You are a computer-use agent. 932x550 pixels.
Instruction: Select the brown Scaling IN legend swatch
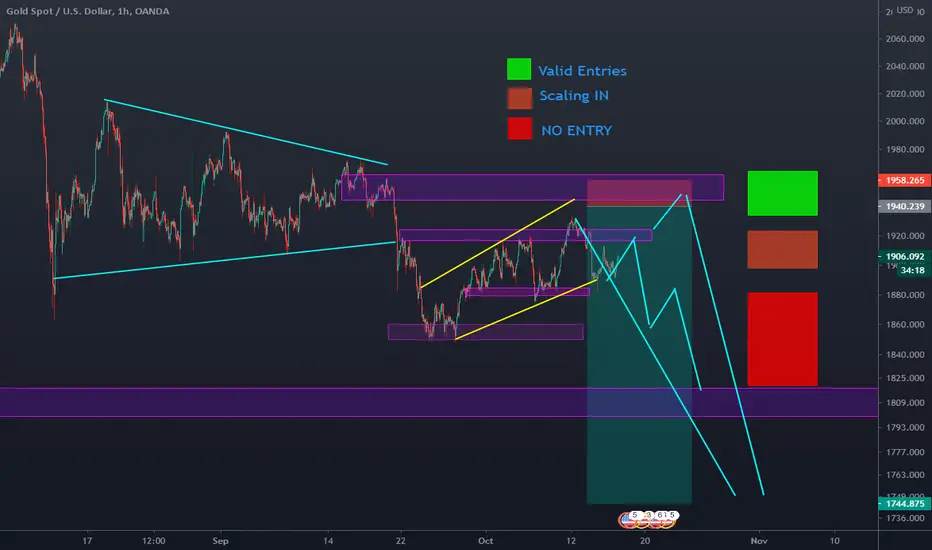pos(519,98)
